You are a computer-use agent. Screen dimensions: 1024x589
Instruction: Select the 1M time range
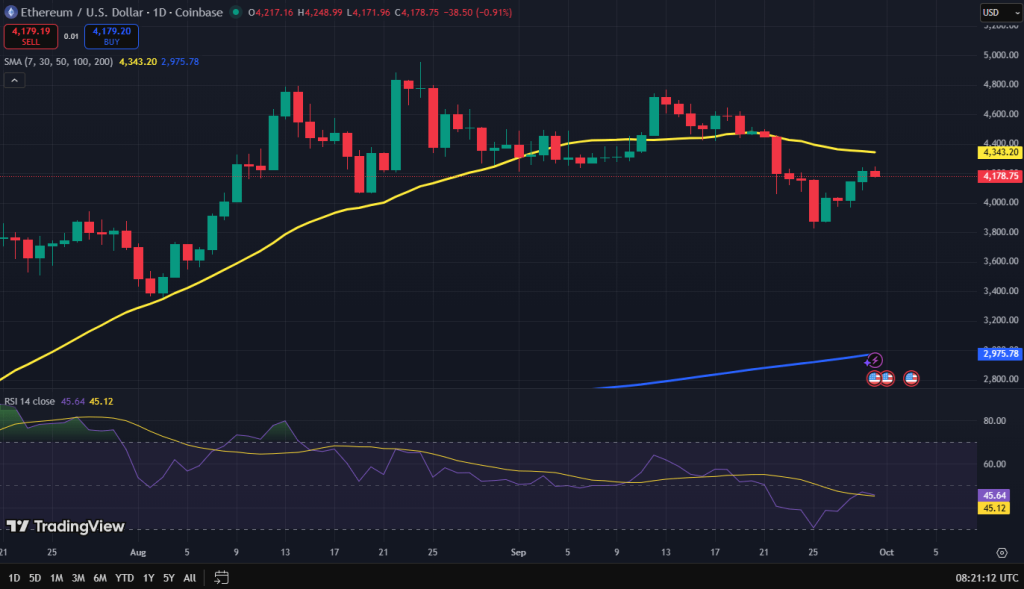tap(57, 578)
